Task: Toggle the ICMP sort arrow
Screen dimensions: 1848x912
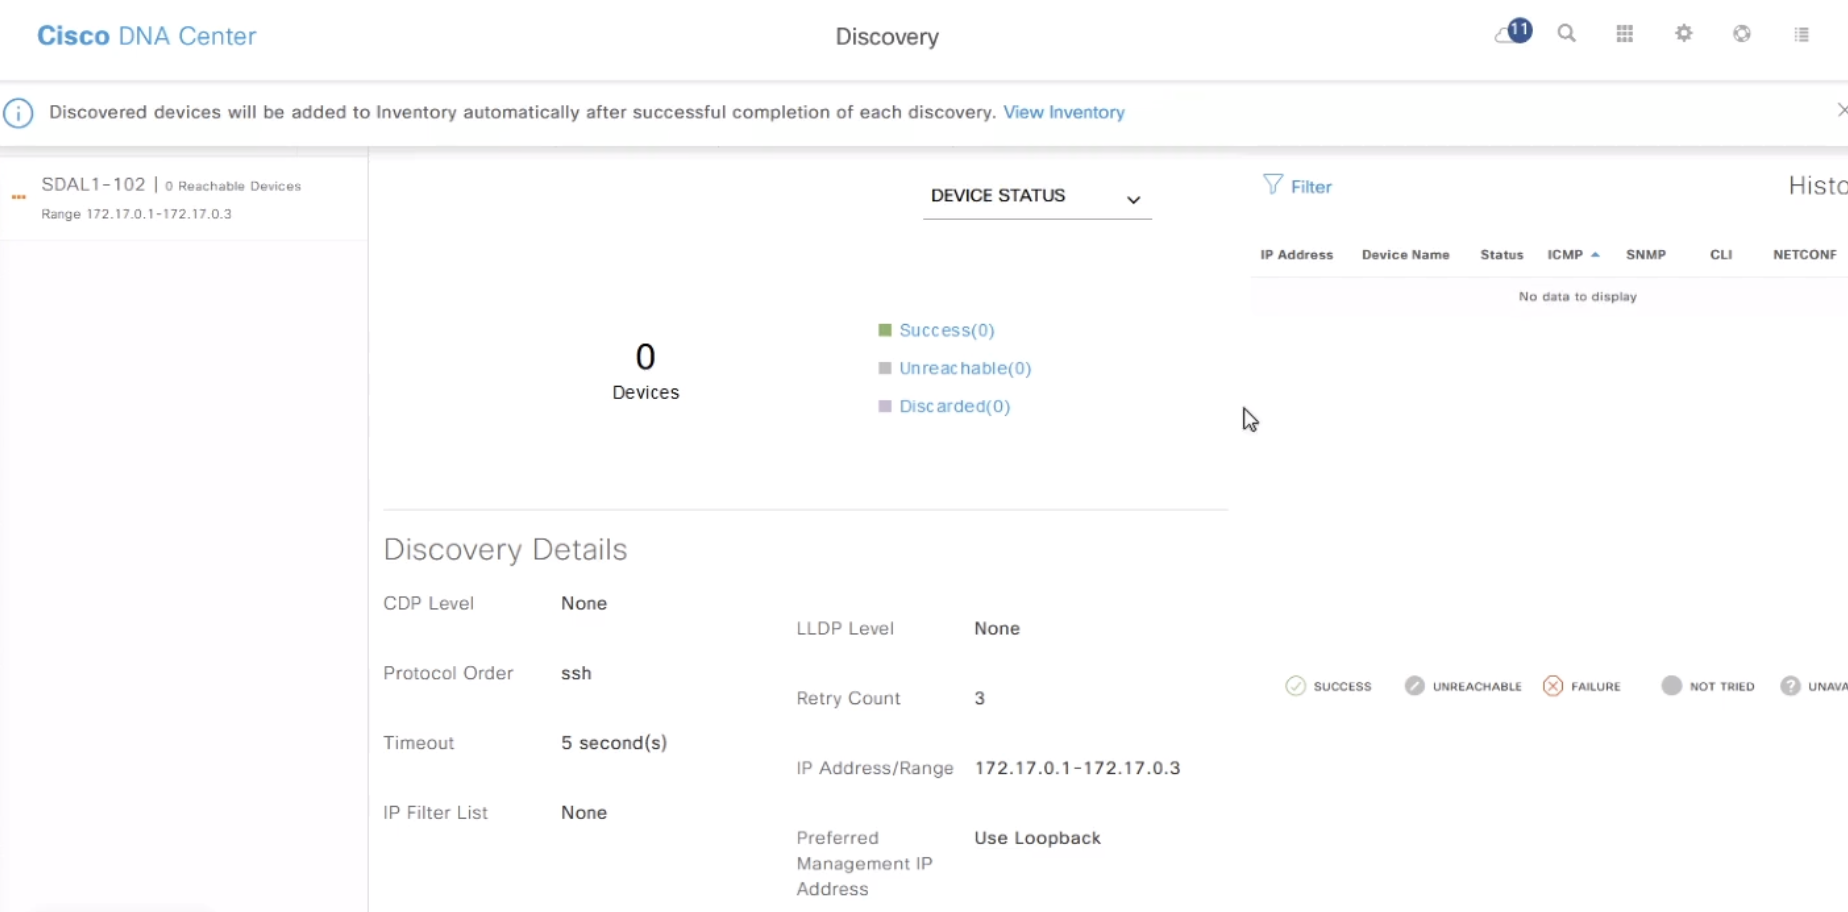Action: (1595, 255)
